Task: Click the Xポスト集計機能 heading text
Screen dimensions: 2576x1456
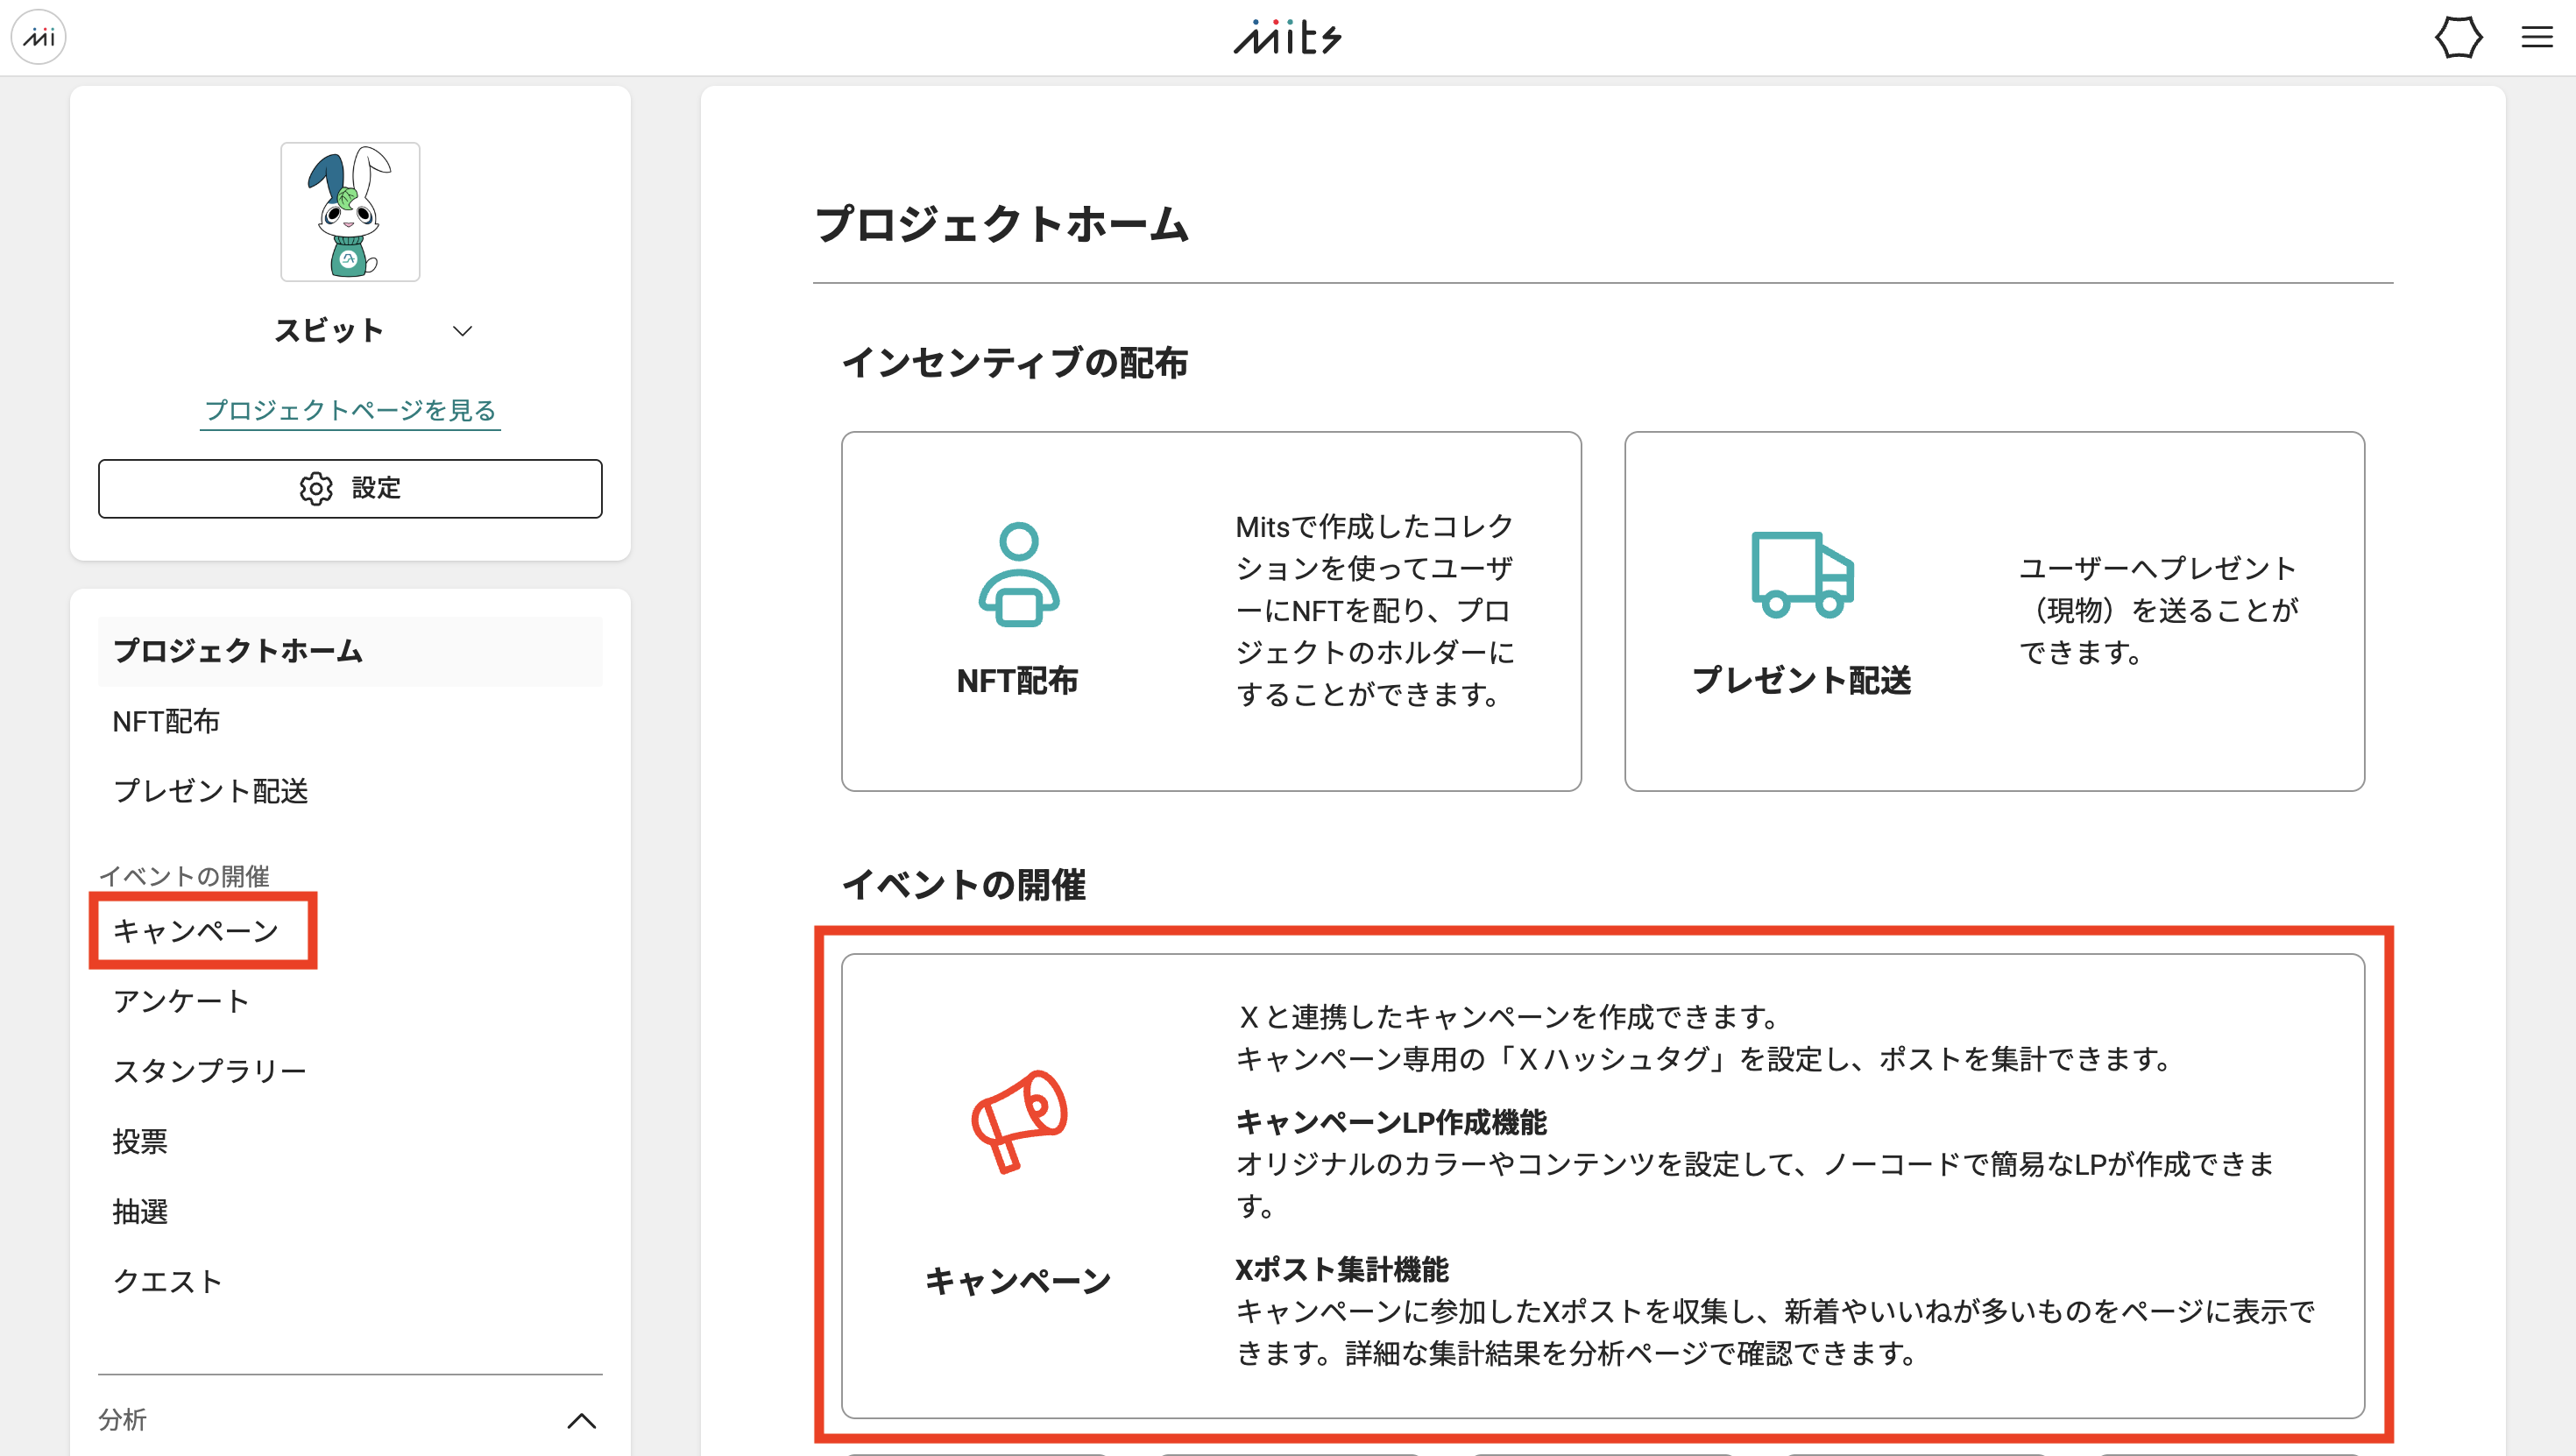Action: tap(1342, 1270)
